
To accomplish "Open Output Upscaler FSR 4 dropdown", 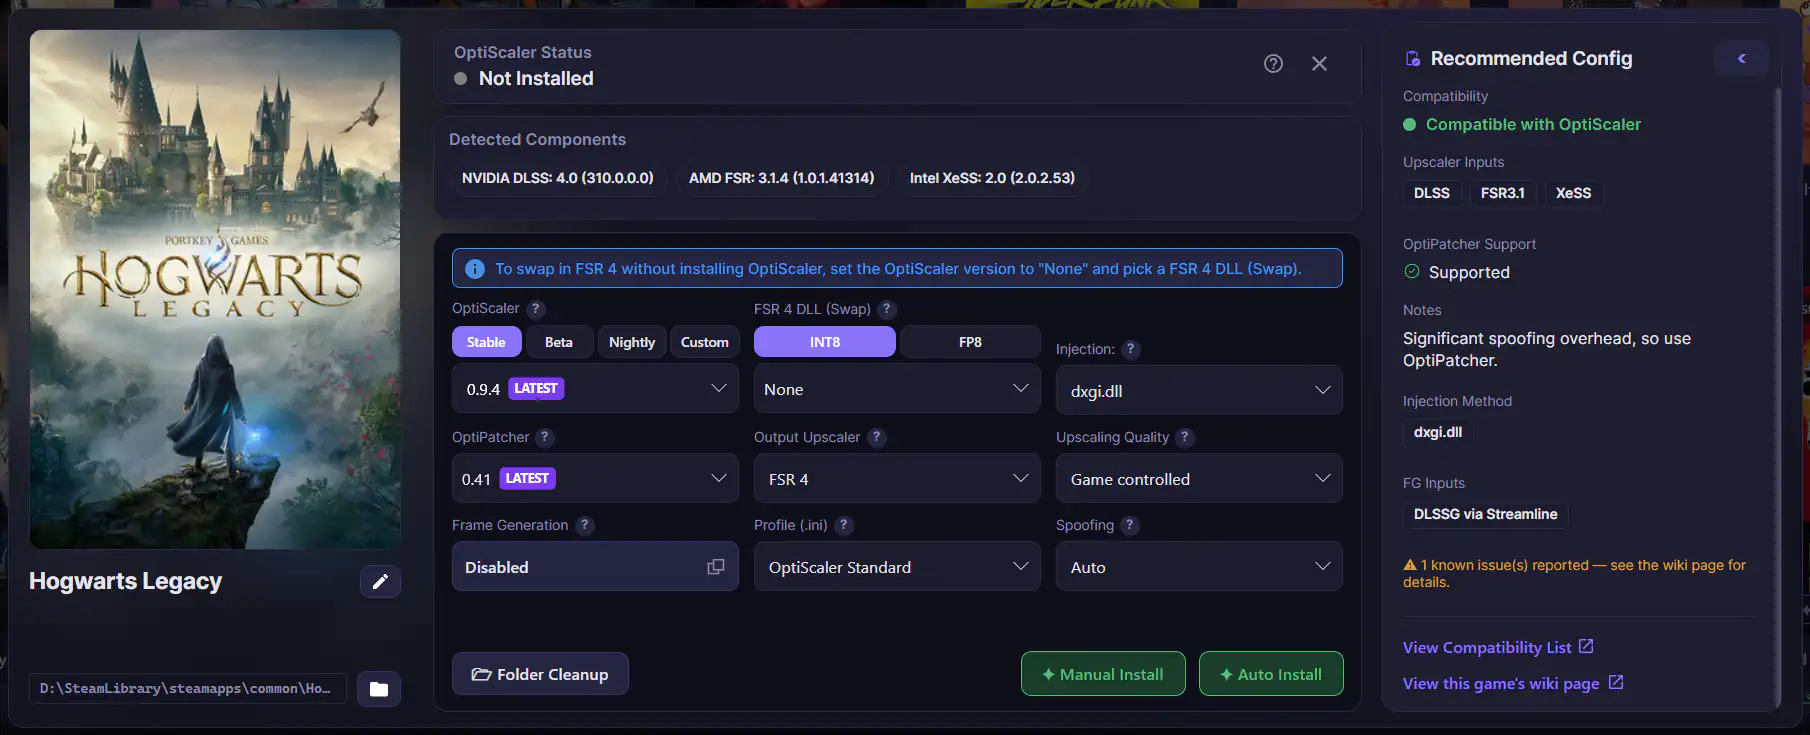I will point(897,479).
